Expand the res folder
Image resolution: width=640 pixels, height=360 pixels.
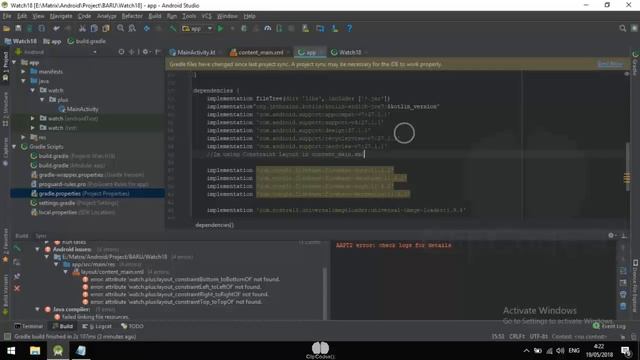[x=24, y=137]
